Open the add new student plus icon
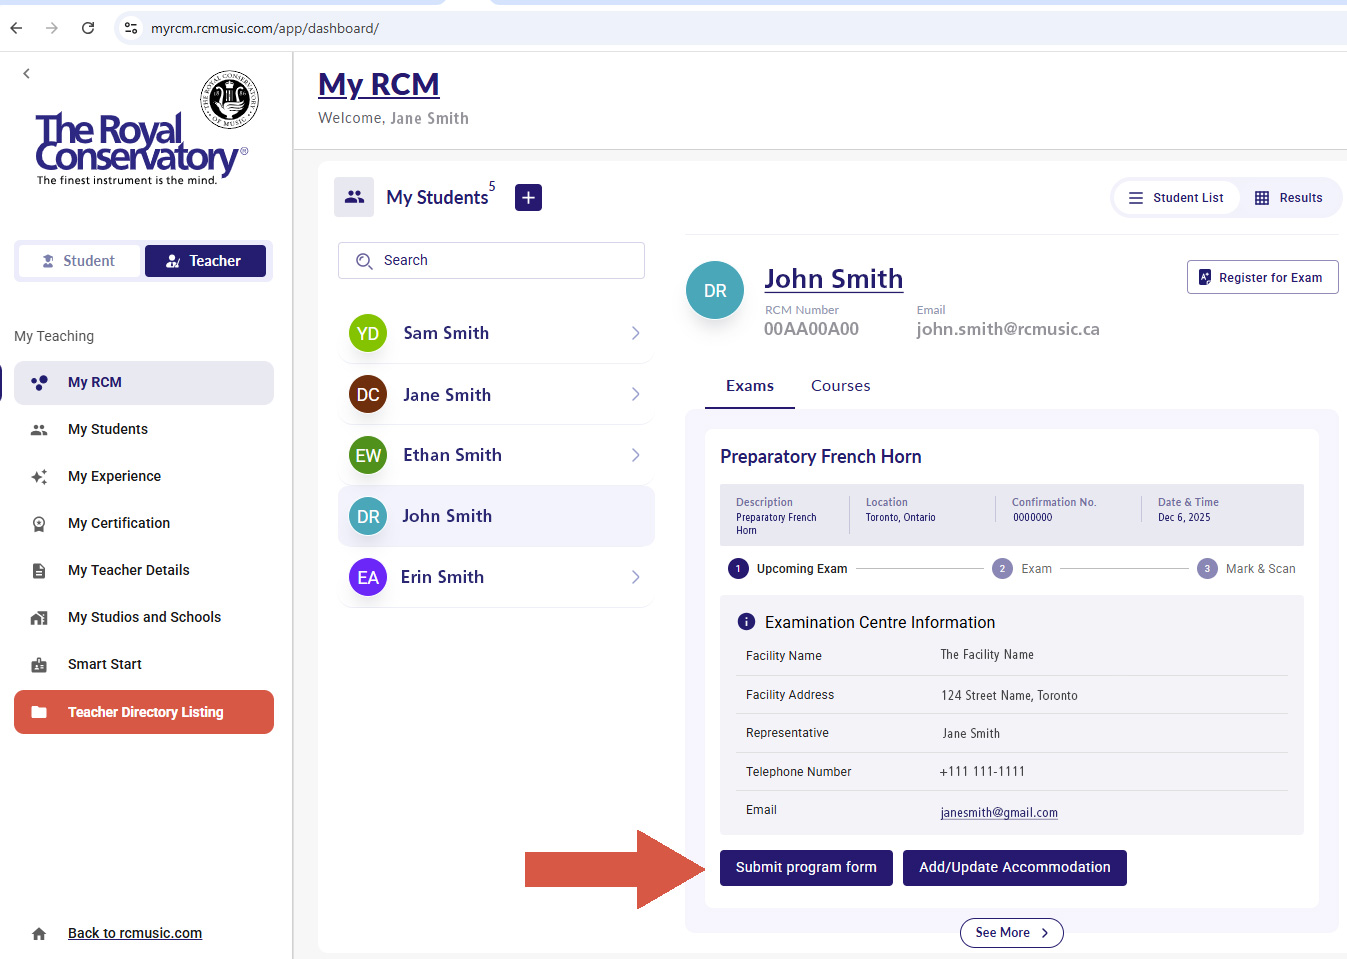The image size is (1347, 959). pyautogui.click(x=528, y=197)
